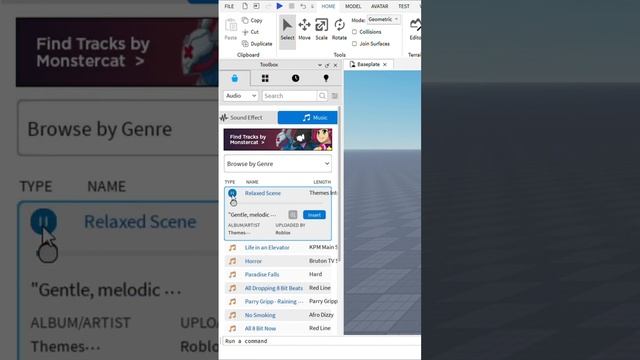Play the All Dropping 8 Bit Beats icon
Image resolution: width=640 pixels, height=360 pixels.
(232, 288)
